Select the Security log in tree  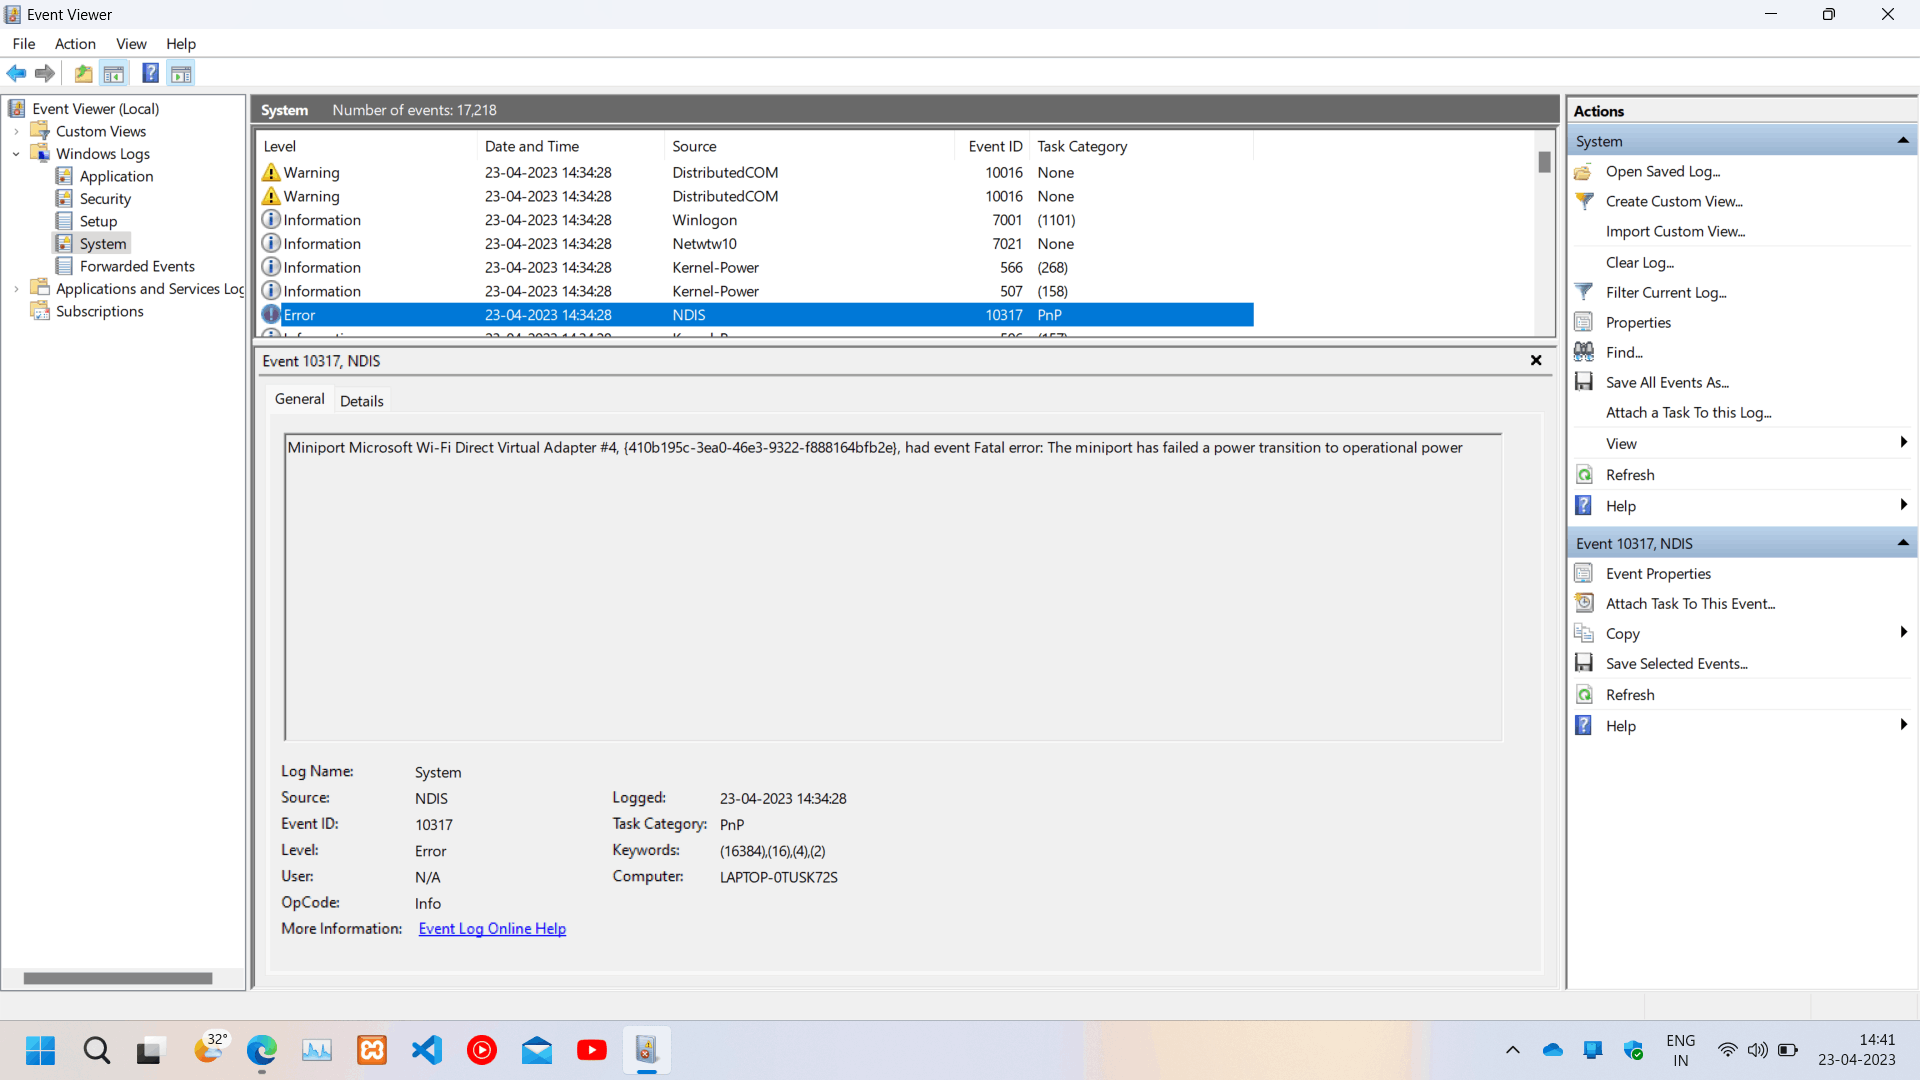[x=105, y=199]
